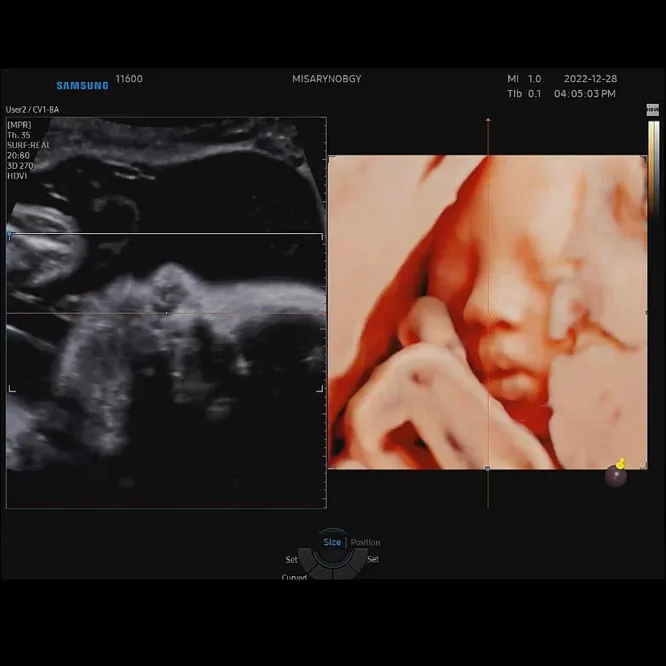Image resolution: width=666 pixels, height=666 pixels.
Task: Click the left Set trackball button
Action: pyautogui.click(x=291, y=559)
